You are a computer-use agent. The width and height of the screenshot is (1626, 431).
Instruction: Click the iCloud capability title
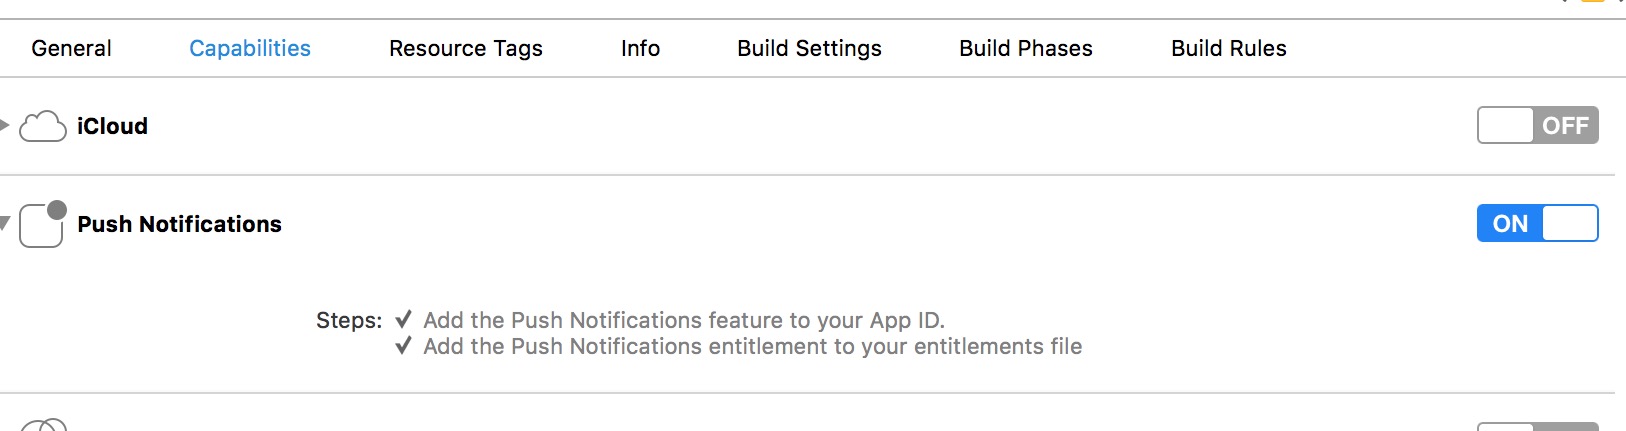coord(112,126)
